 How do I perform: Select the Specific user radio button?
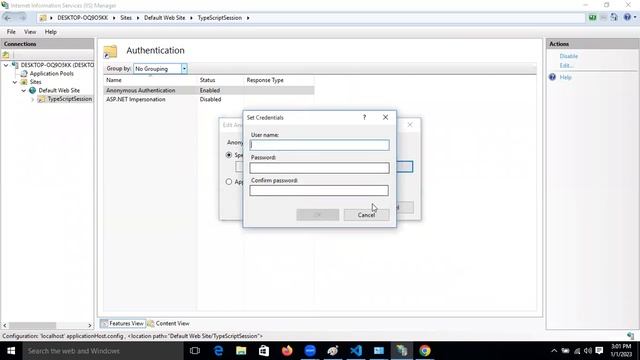(229, 155)
